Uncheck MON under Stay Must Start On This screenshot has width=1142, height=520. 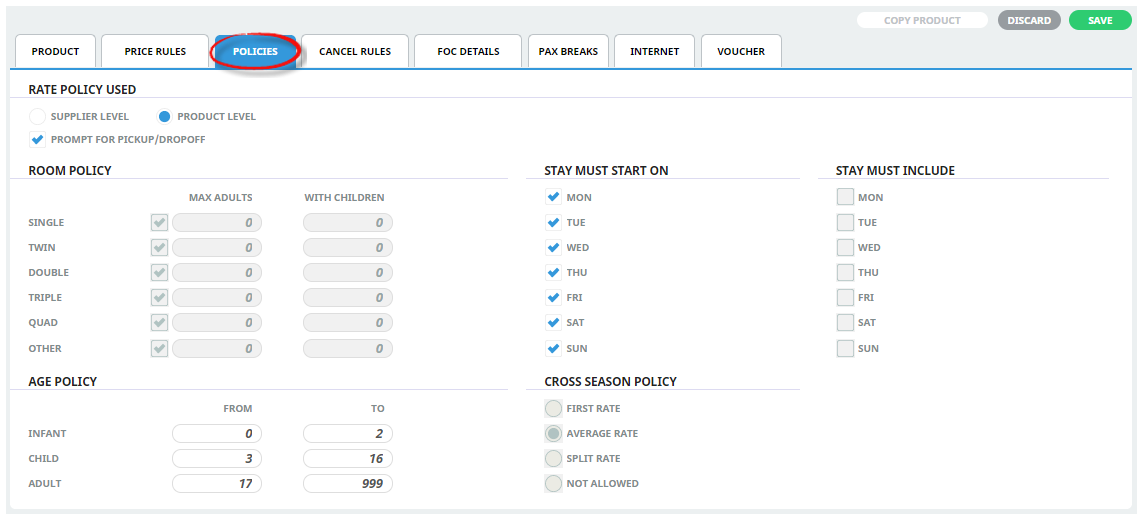coord(553,198)
